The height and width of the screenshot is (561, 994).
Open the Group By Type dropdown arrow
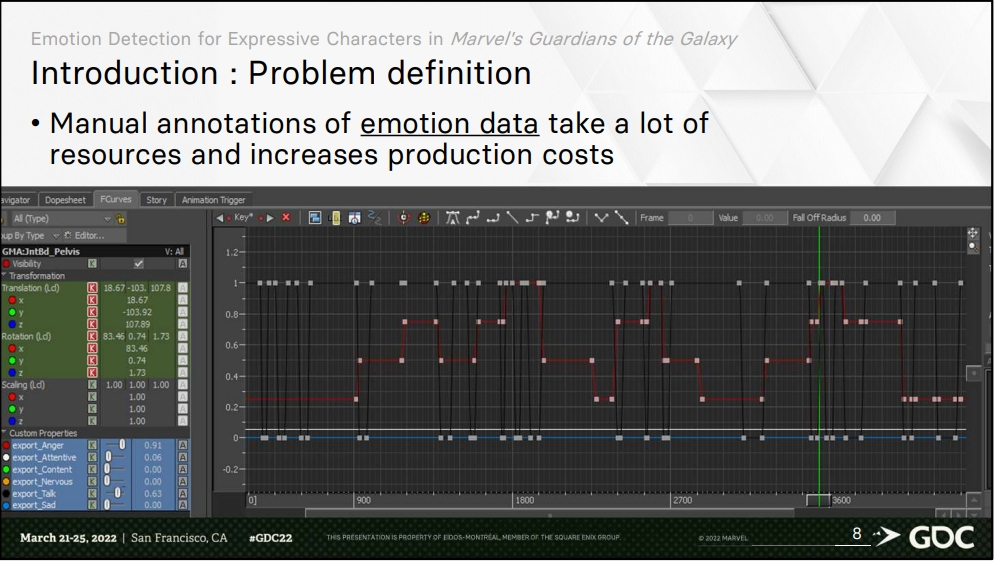[56, 236]
